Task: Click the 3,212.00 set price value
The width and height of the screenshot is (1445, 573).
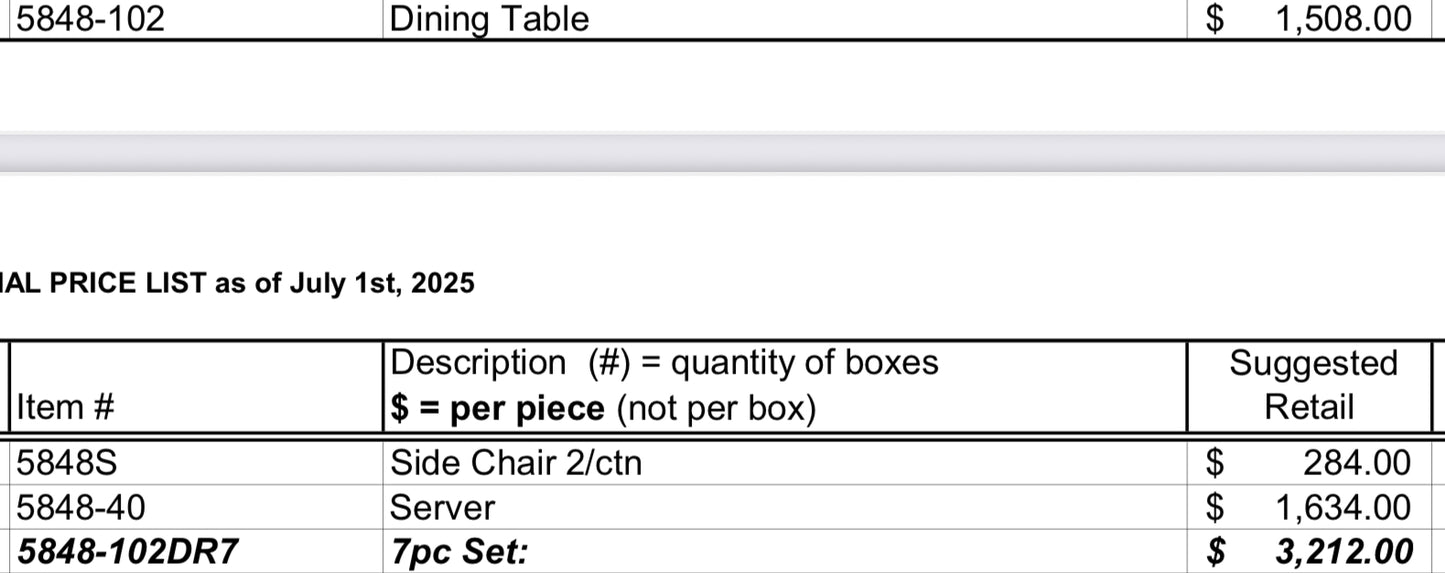Action: pyautogui.click(x=1343, y=552)
